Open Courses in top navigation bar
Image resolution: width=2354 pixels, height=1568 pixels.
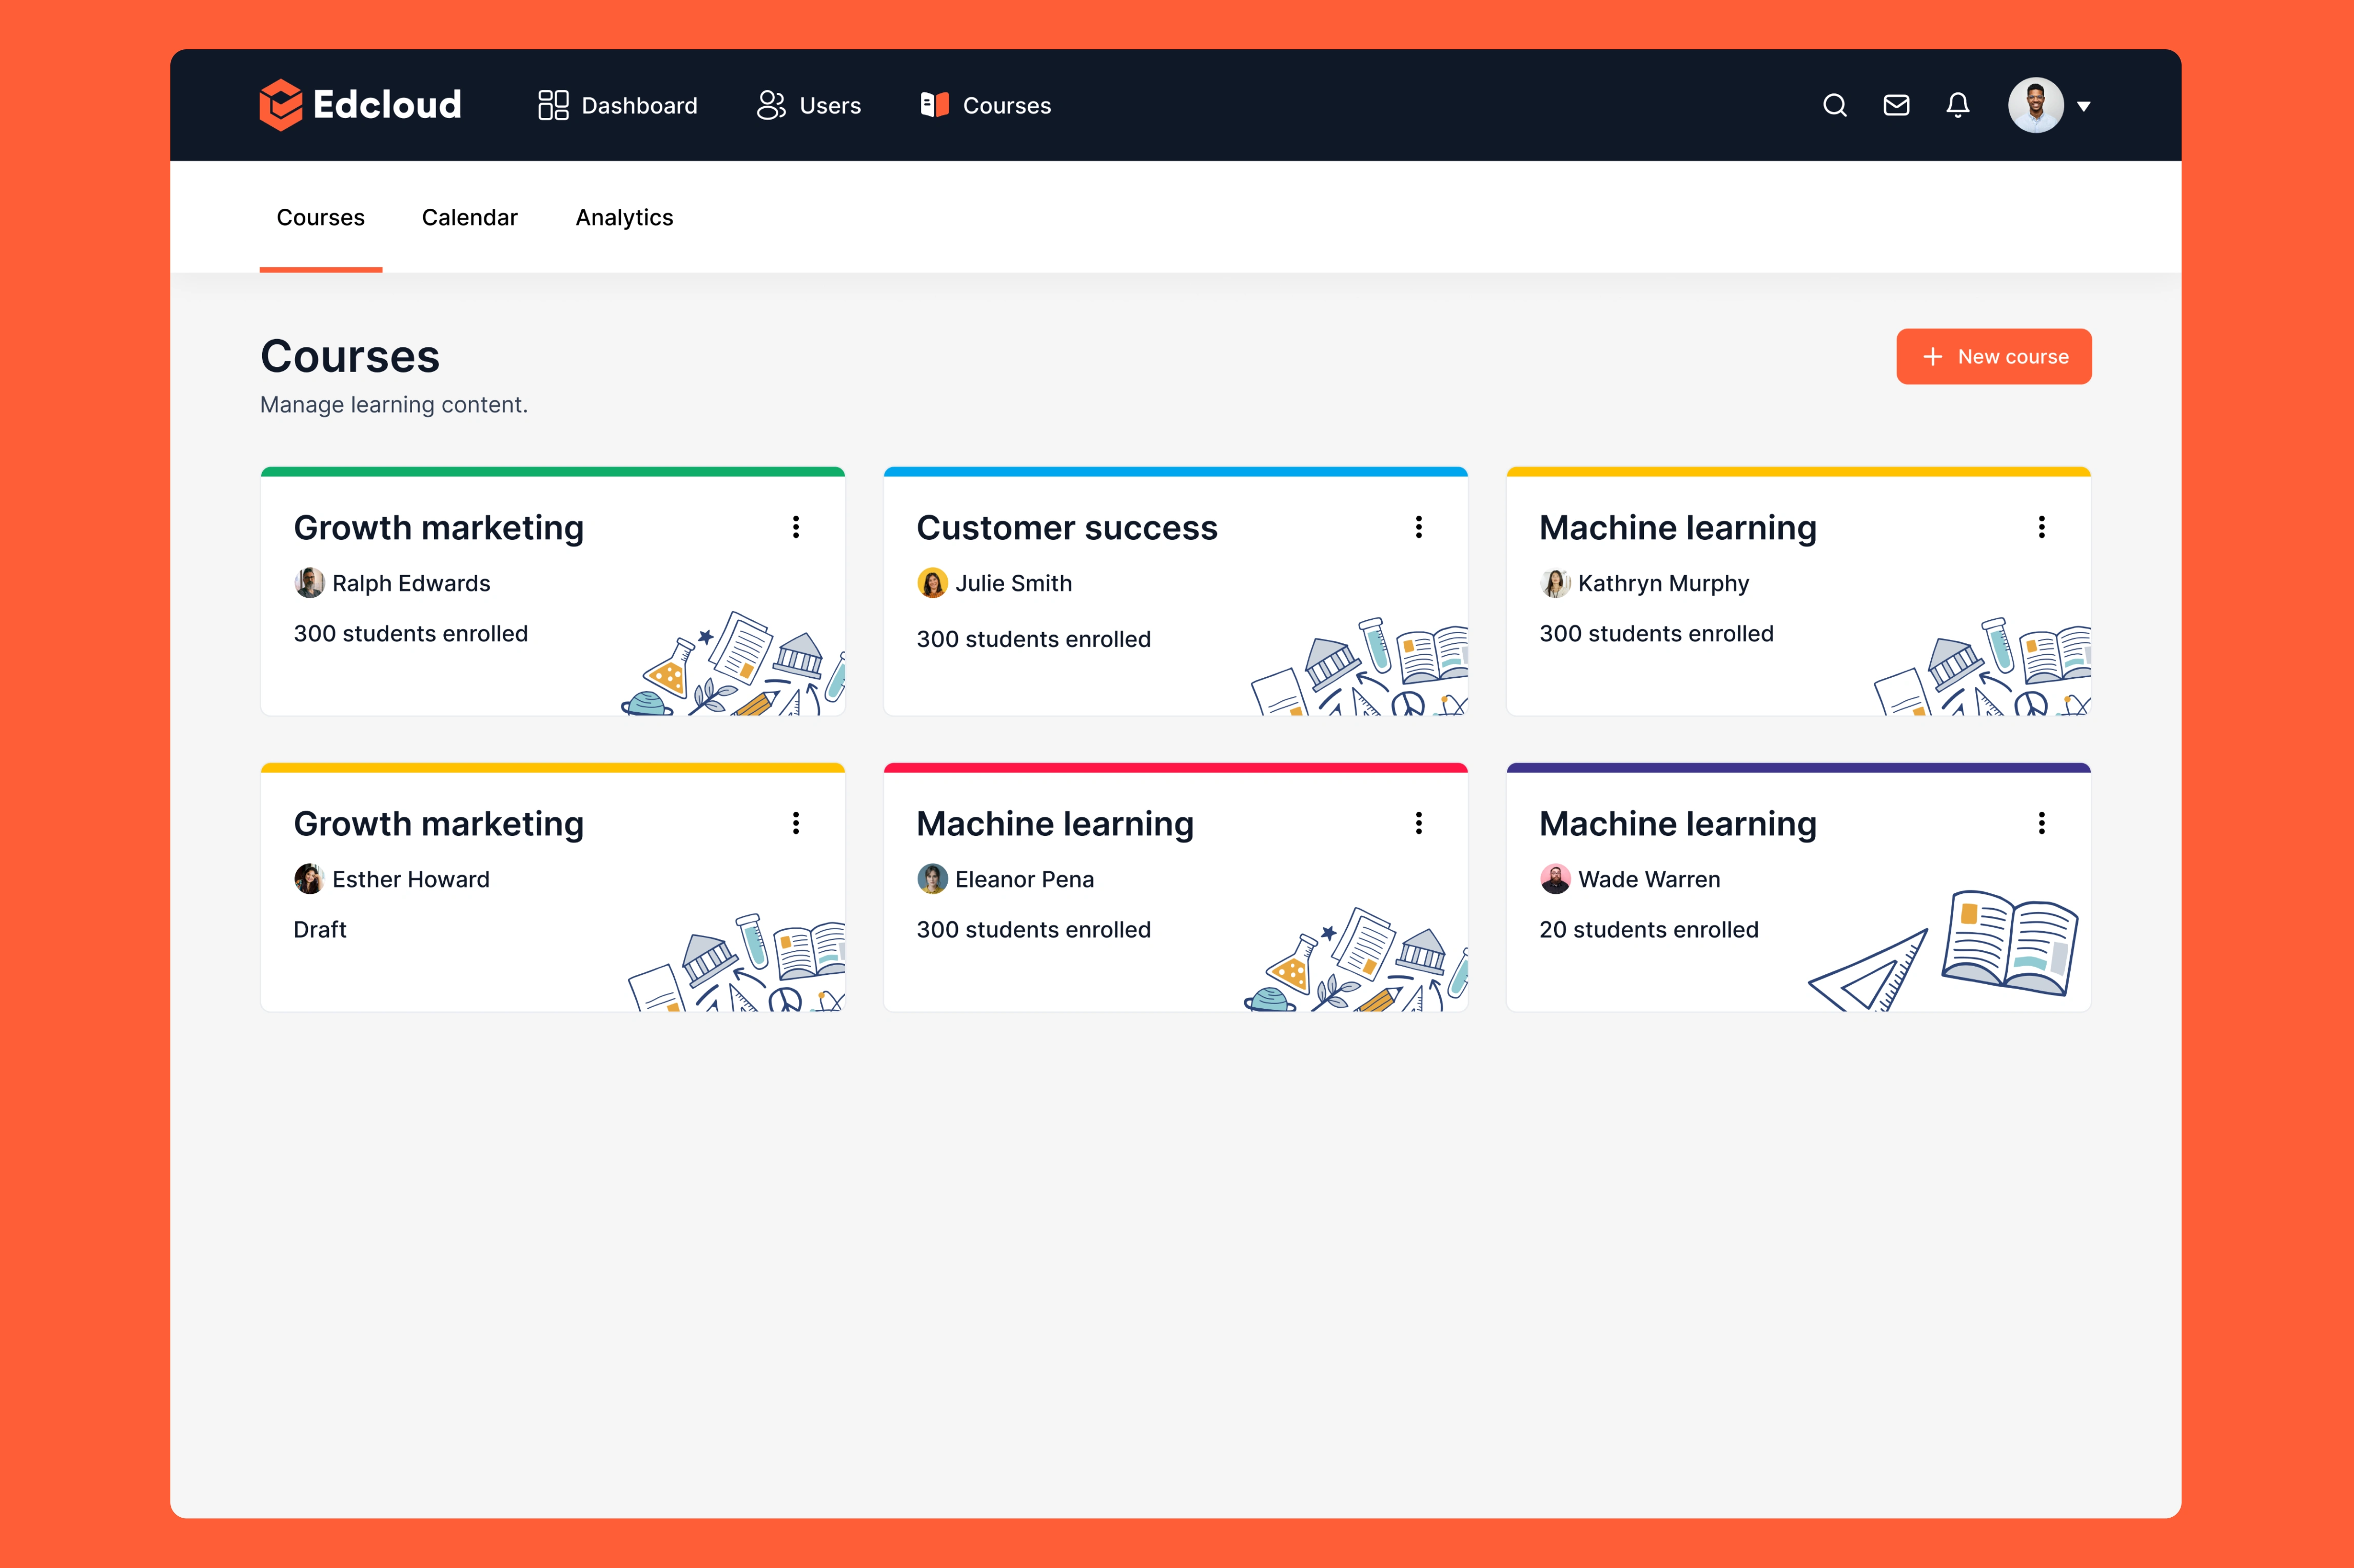pos(985,105)
